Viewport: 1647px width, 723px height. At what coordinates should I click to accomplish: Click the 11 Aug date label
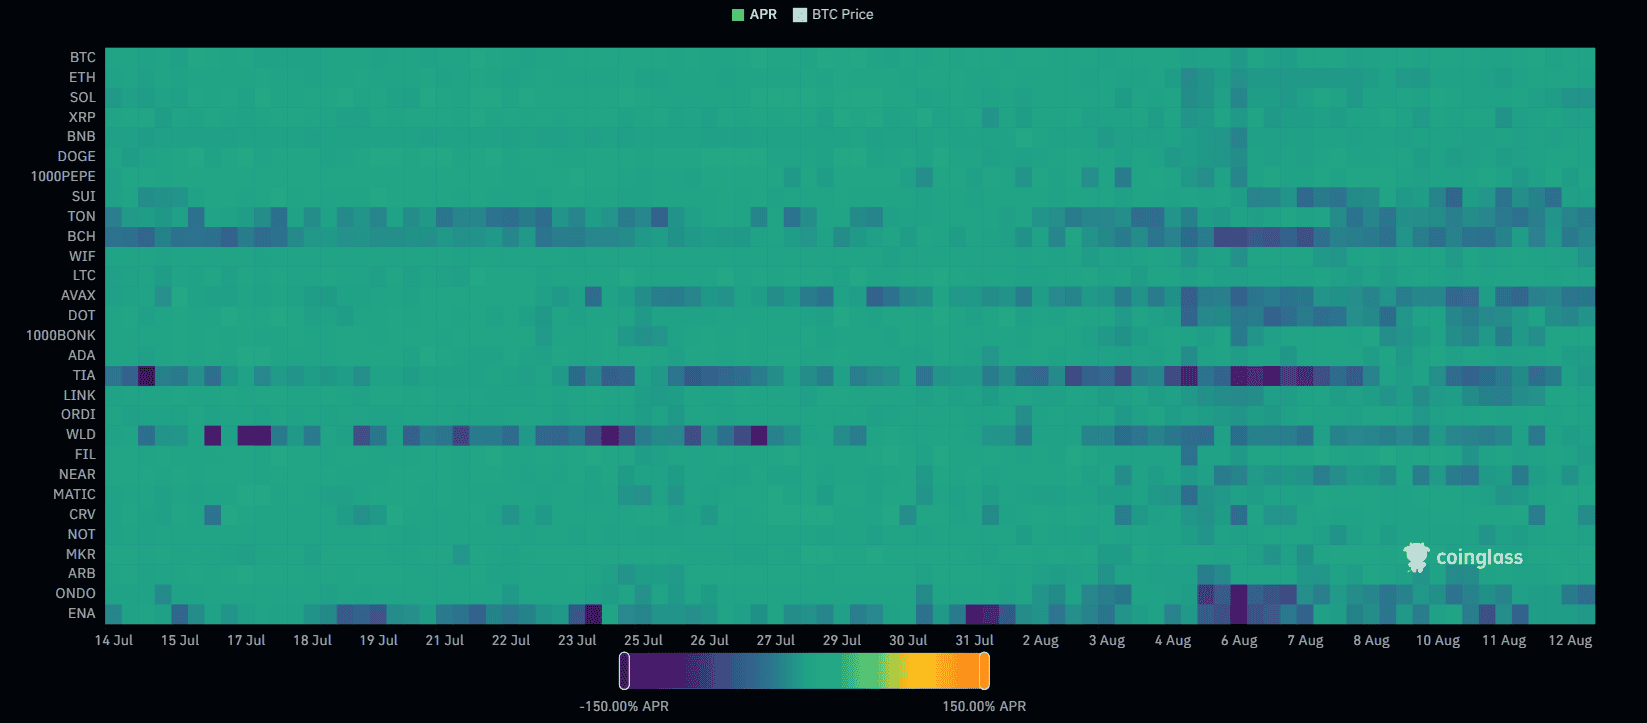click(1504, 640)
